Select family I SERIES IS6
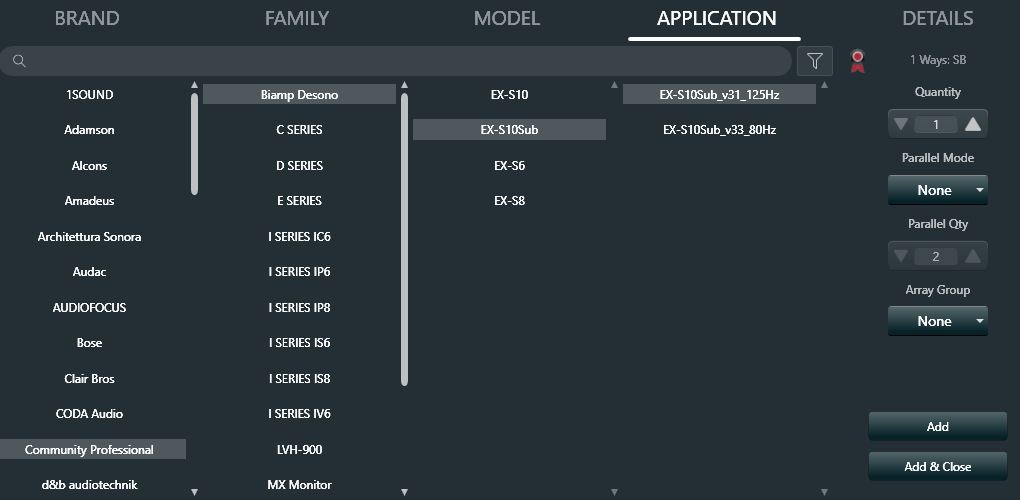1020x500 pixels. click(299, 343)
